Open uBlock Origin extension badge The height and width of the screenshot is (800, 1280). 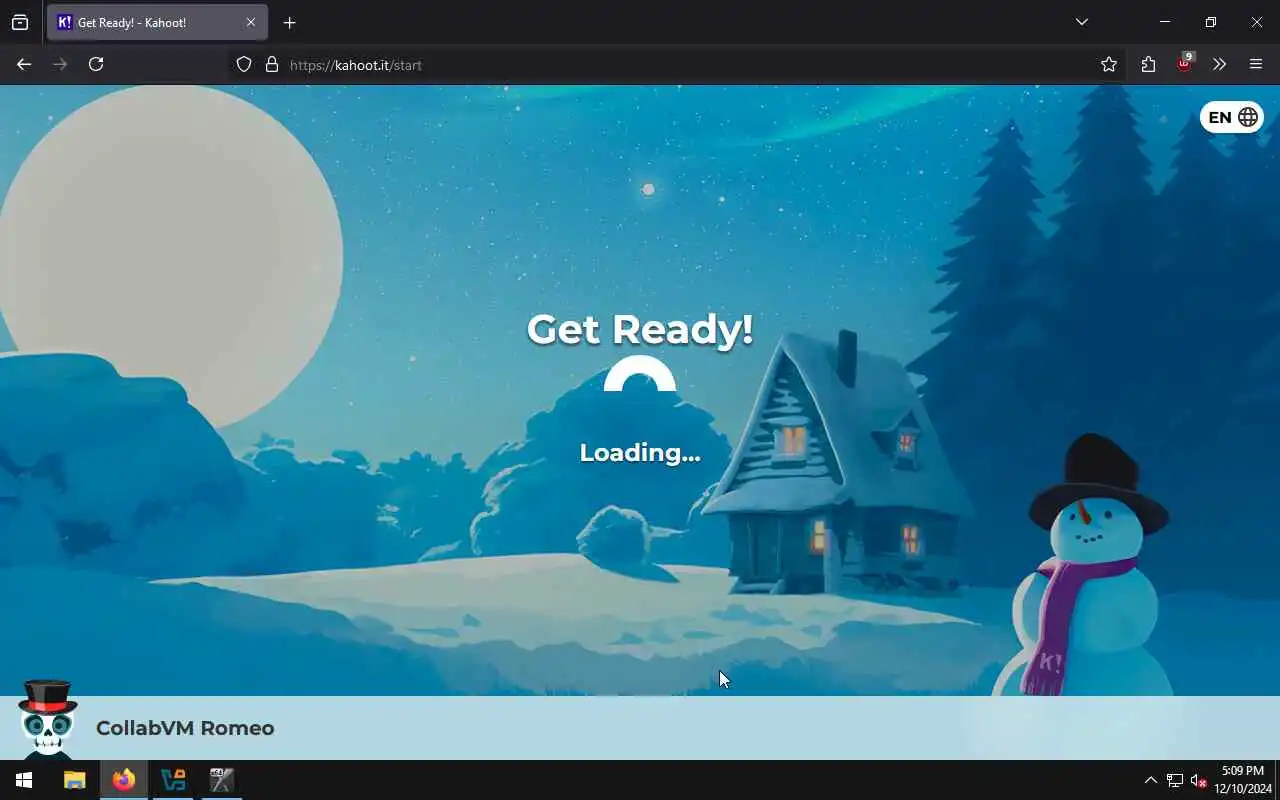coord(1184,63)
